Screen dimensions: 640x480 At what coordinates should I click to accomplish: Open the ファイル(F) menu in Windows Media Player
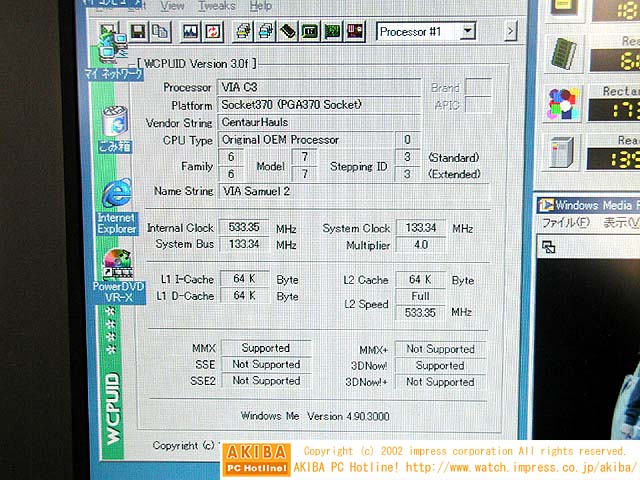pyautogui.click(x=566, y=223)
